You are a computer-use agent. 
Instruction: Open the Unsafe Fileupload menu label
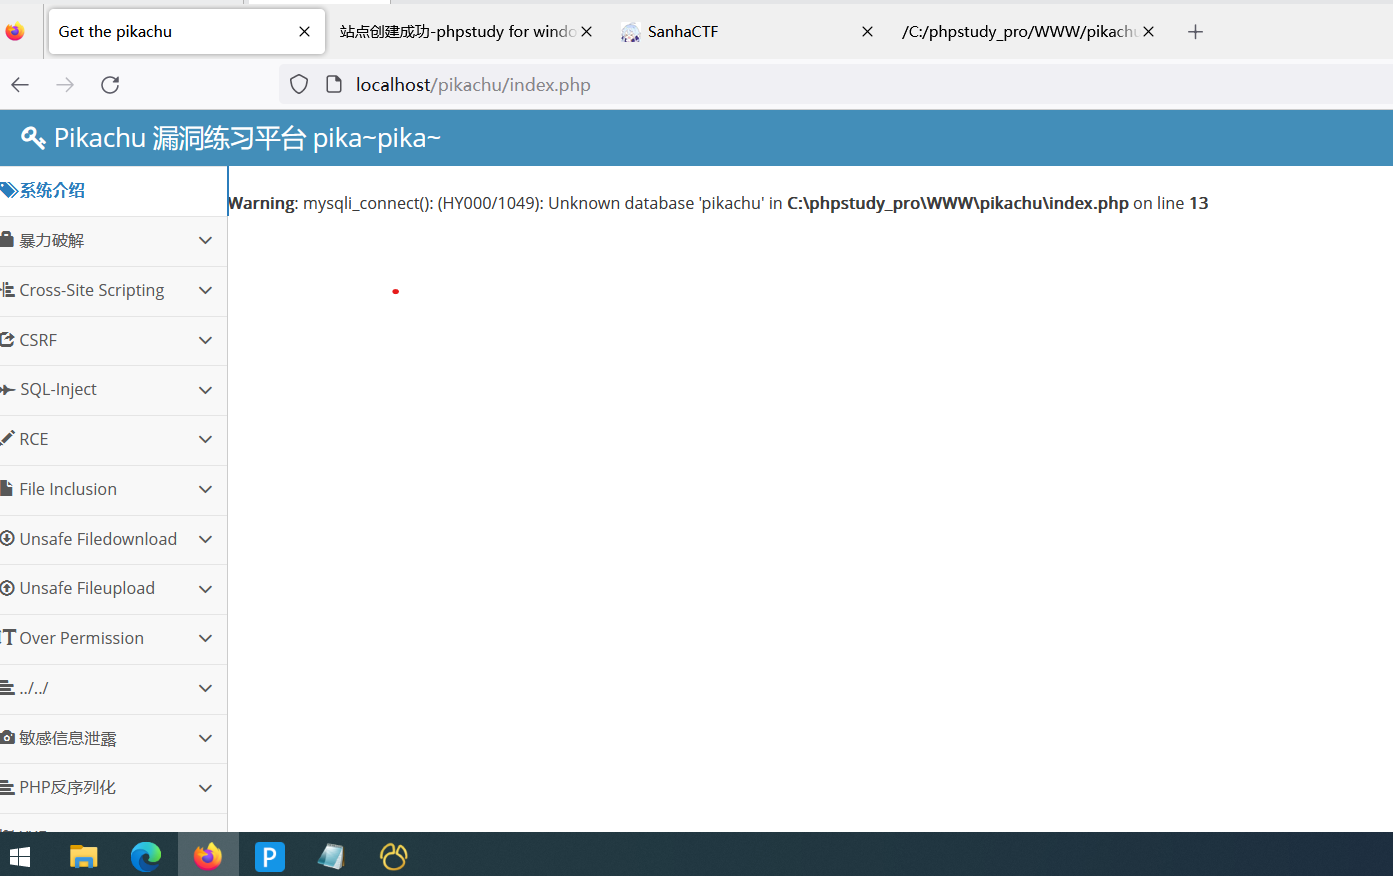[87, 588]
